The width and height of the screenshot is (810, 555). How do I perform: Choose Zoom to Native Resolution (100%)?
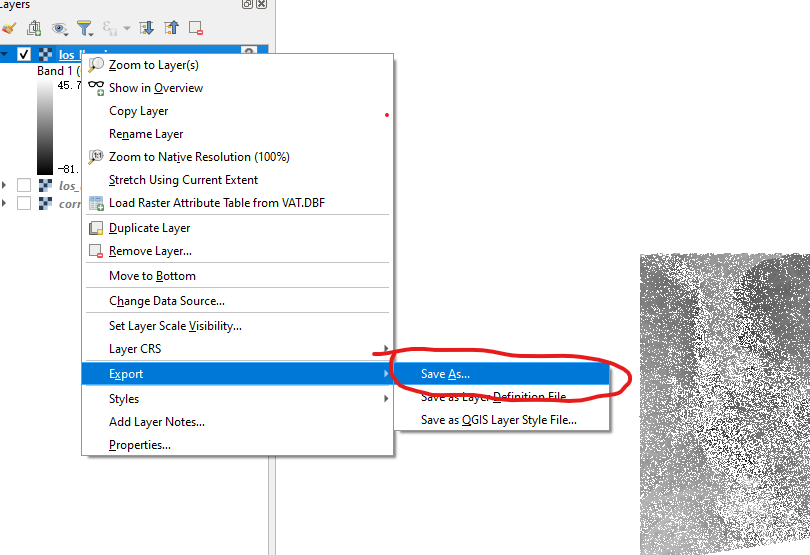point(238,157)
